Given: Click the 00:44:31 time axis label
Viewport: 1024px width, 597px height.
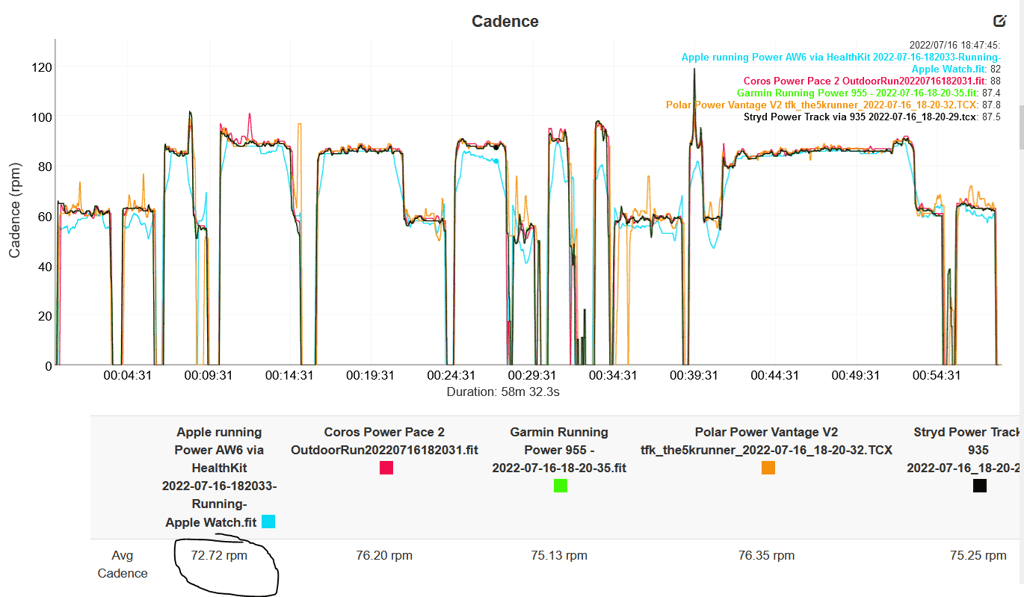Looking at the screenshot, I should [775, 376].
